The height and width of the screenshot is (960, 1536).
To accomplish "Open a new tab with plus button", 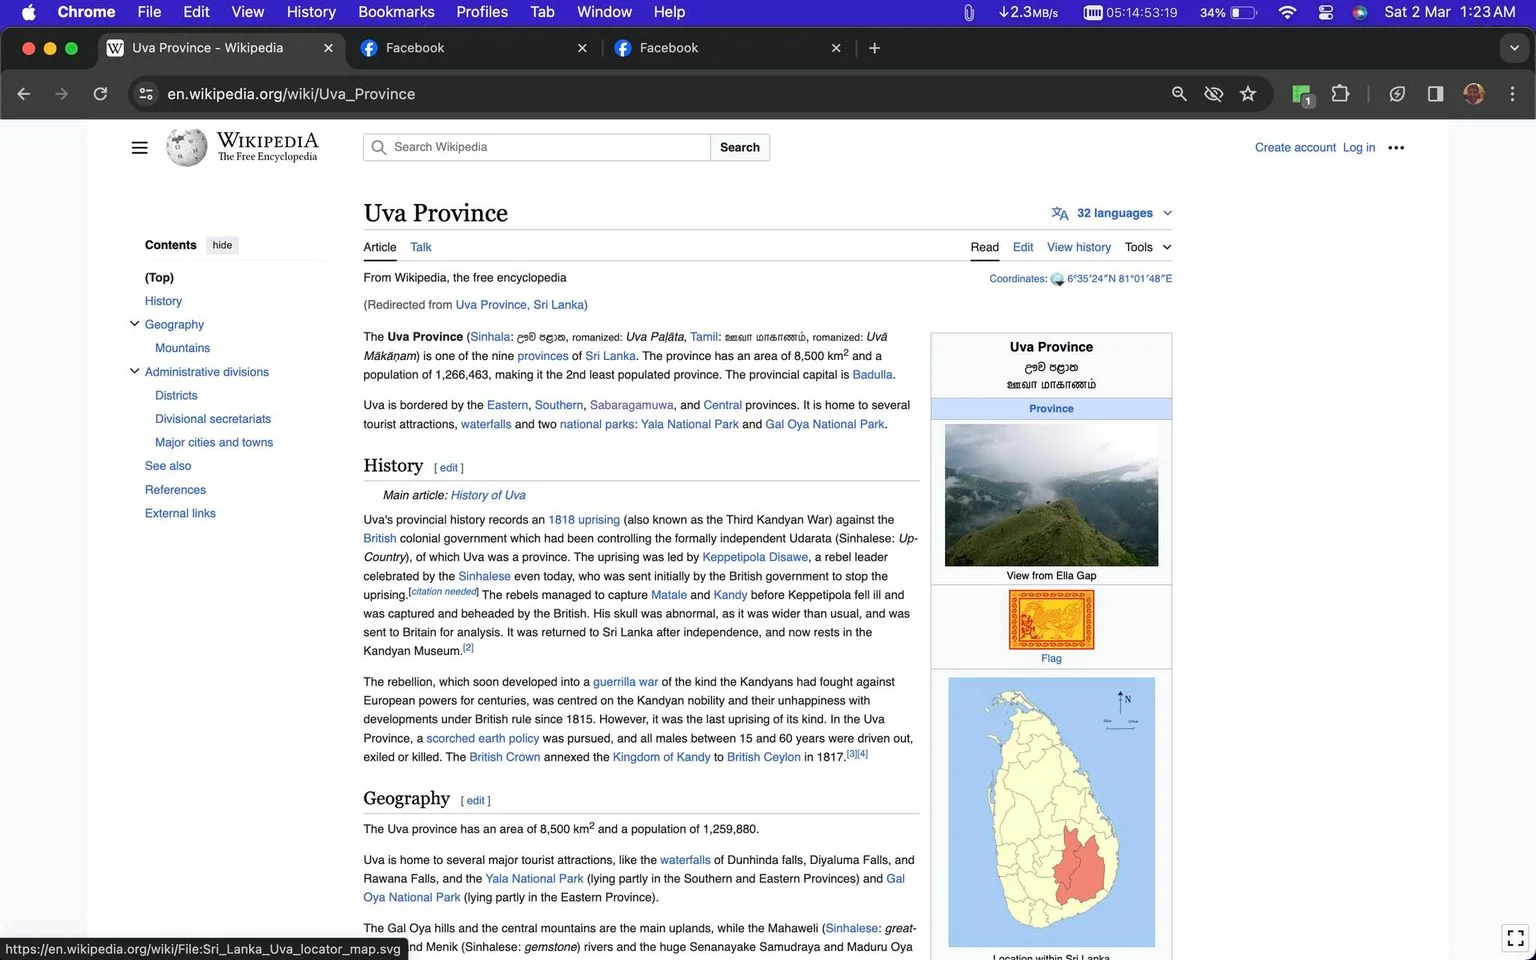I will pyautogui.click(x=874, y=48).
